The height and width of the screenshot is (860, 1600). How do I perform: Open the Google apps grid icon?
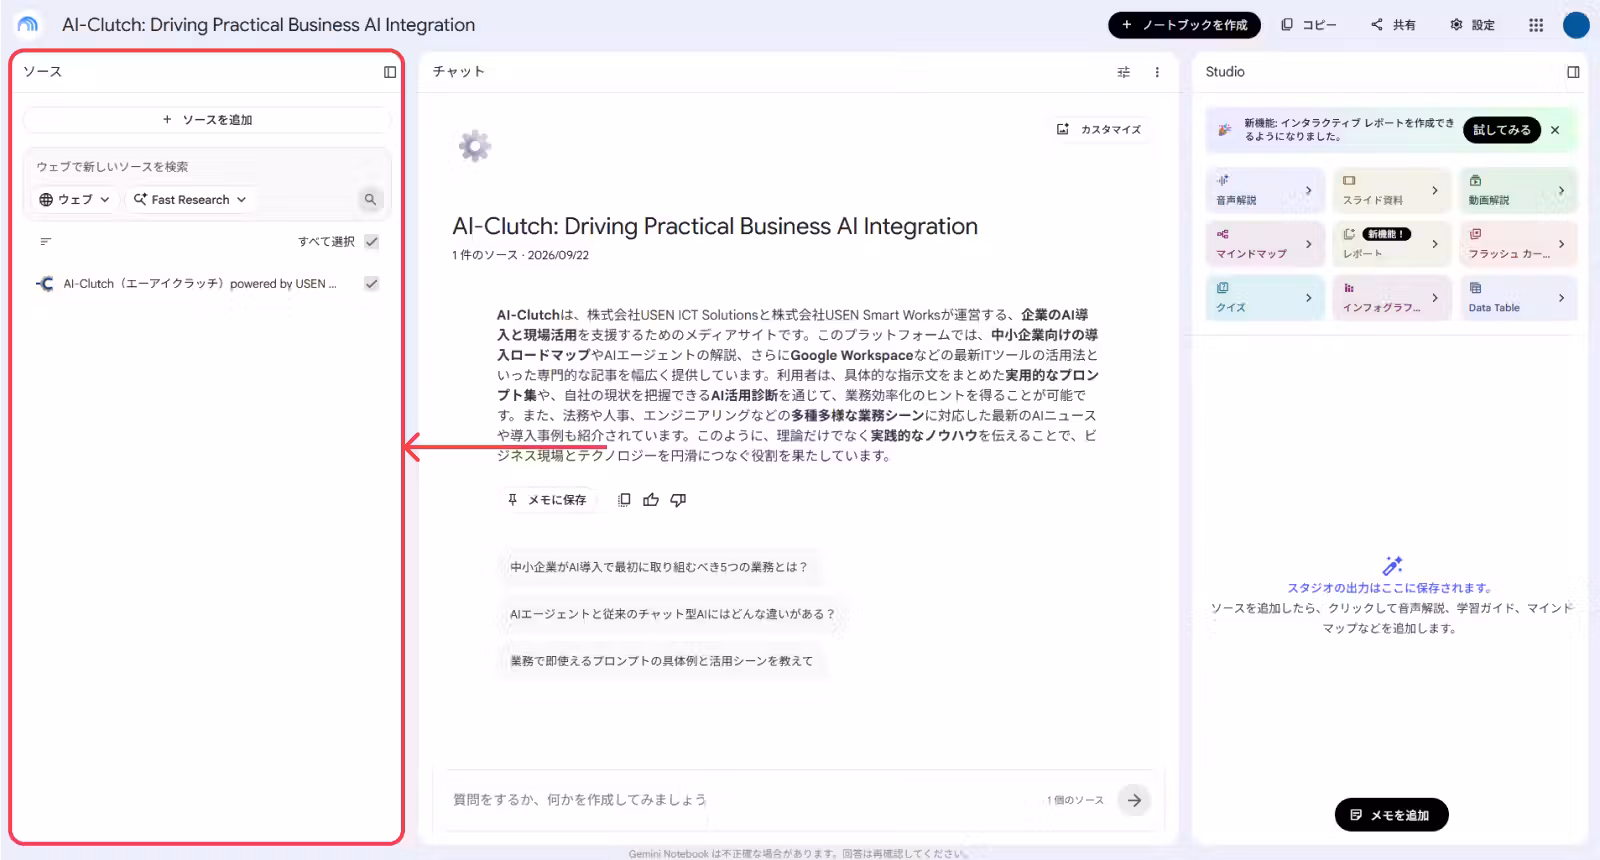1536,25
